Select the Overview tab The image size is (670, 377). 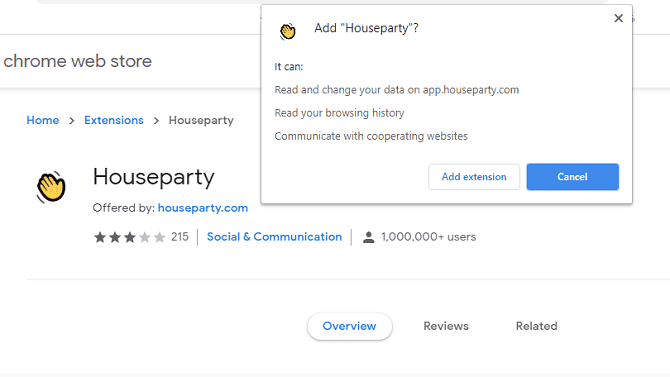coord(350,326)
